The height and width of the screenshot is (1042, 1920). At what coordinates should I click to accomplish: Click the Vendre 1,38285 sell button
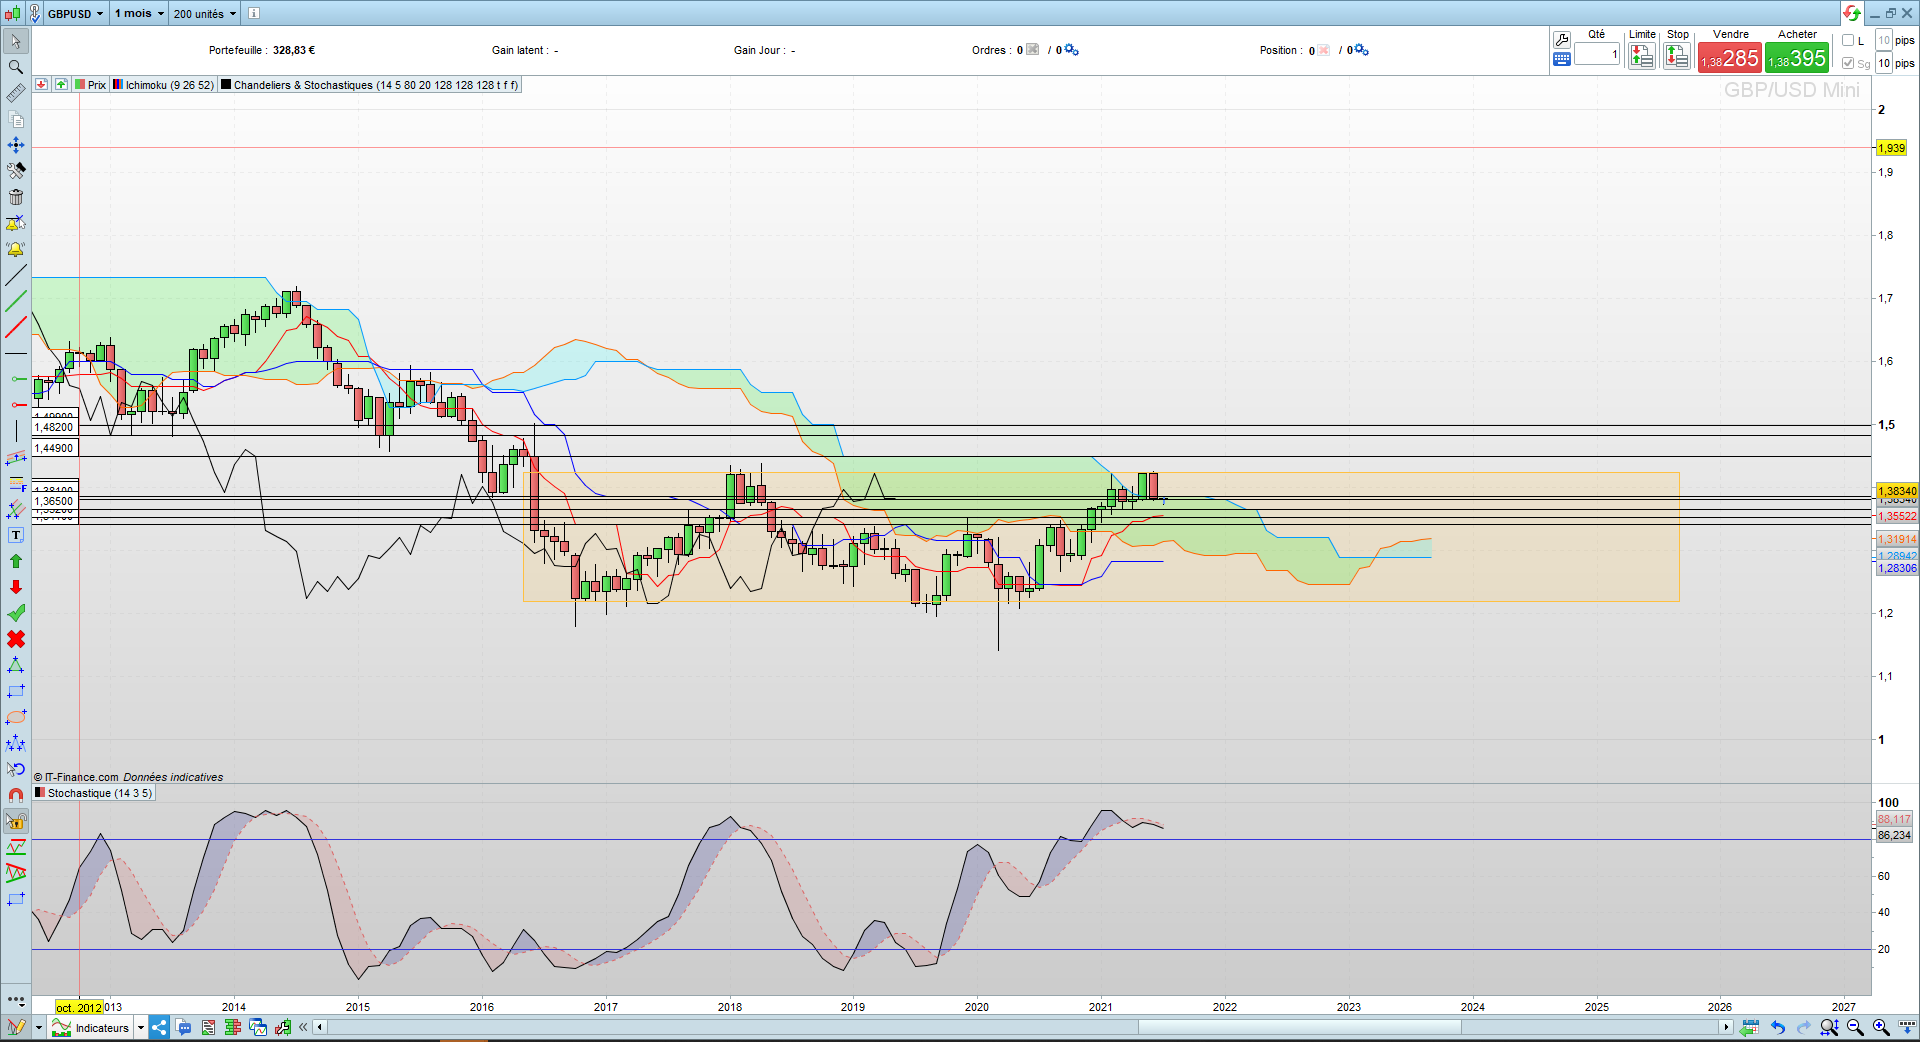click(1730, 57)
